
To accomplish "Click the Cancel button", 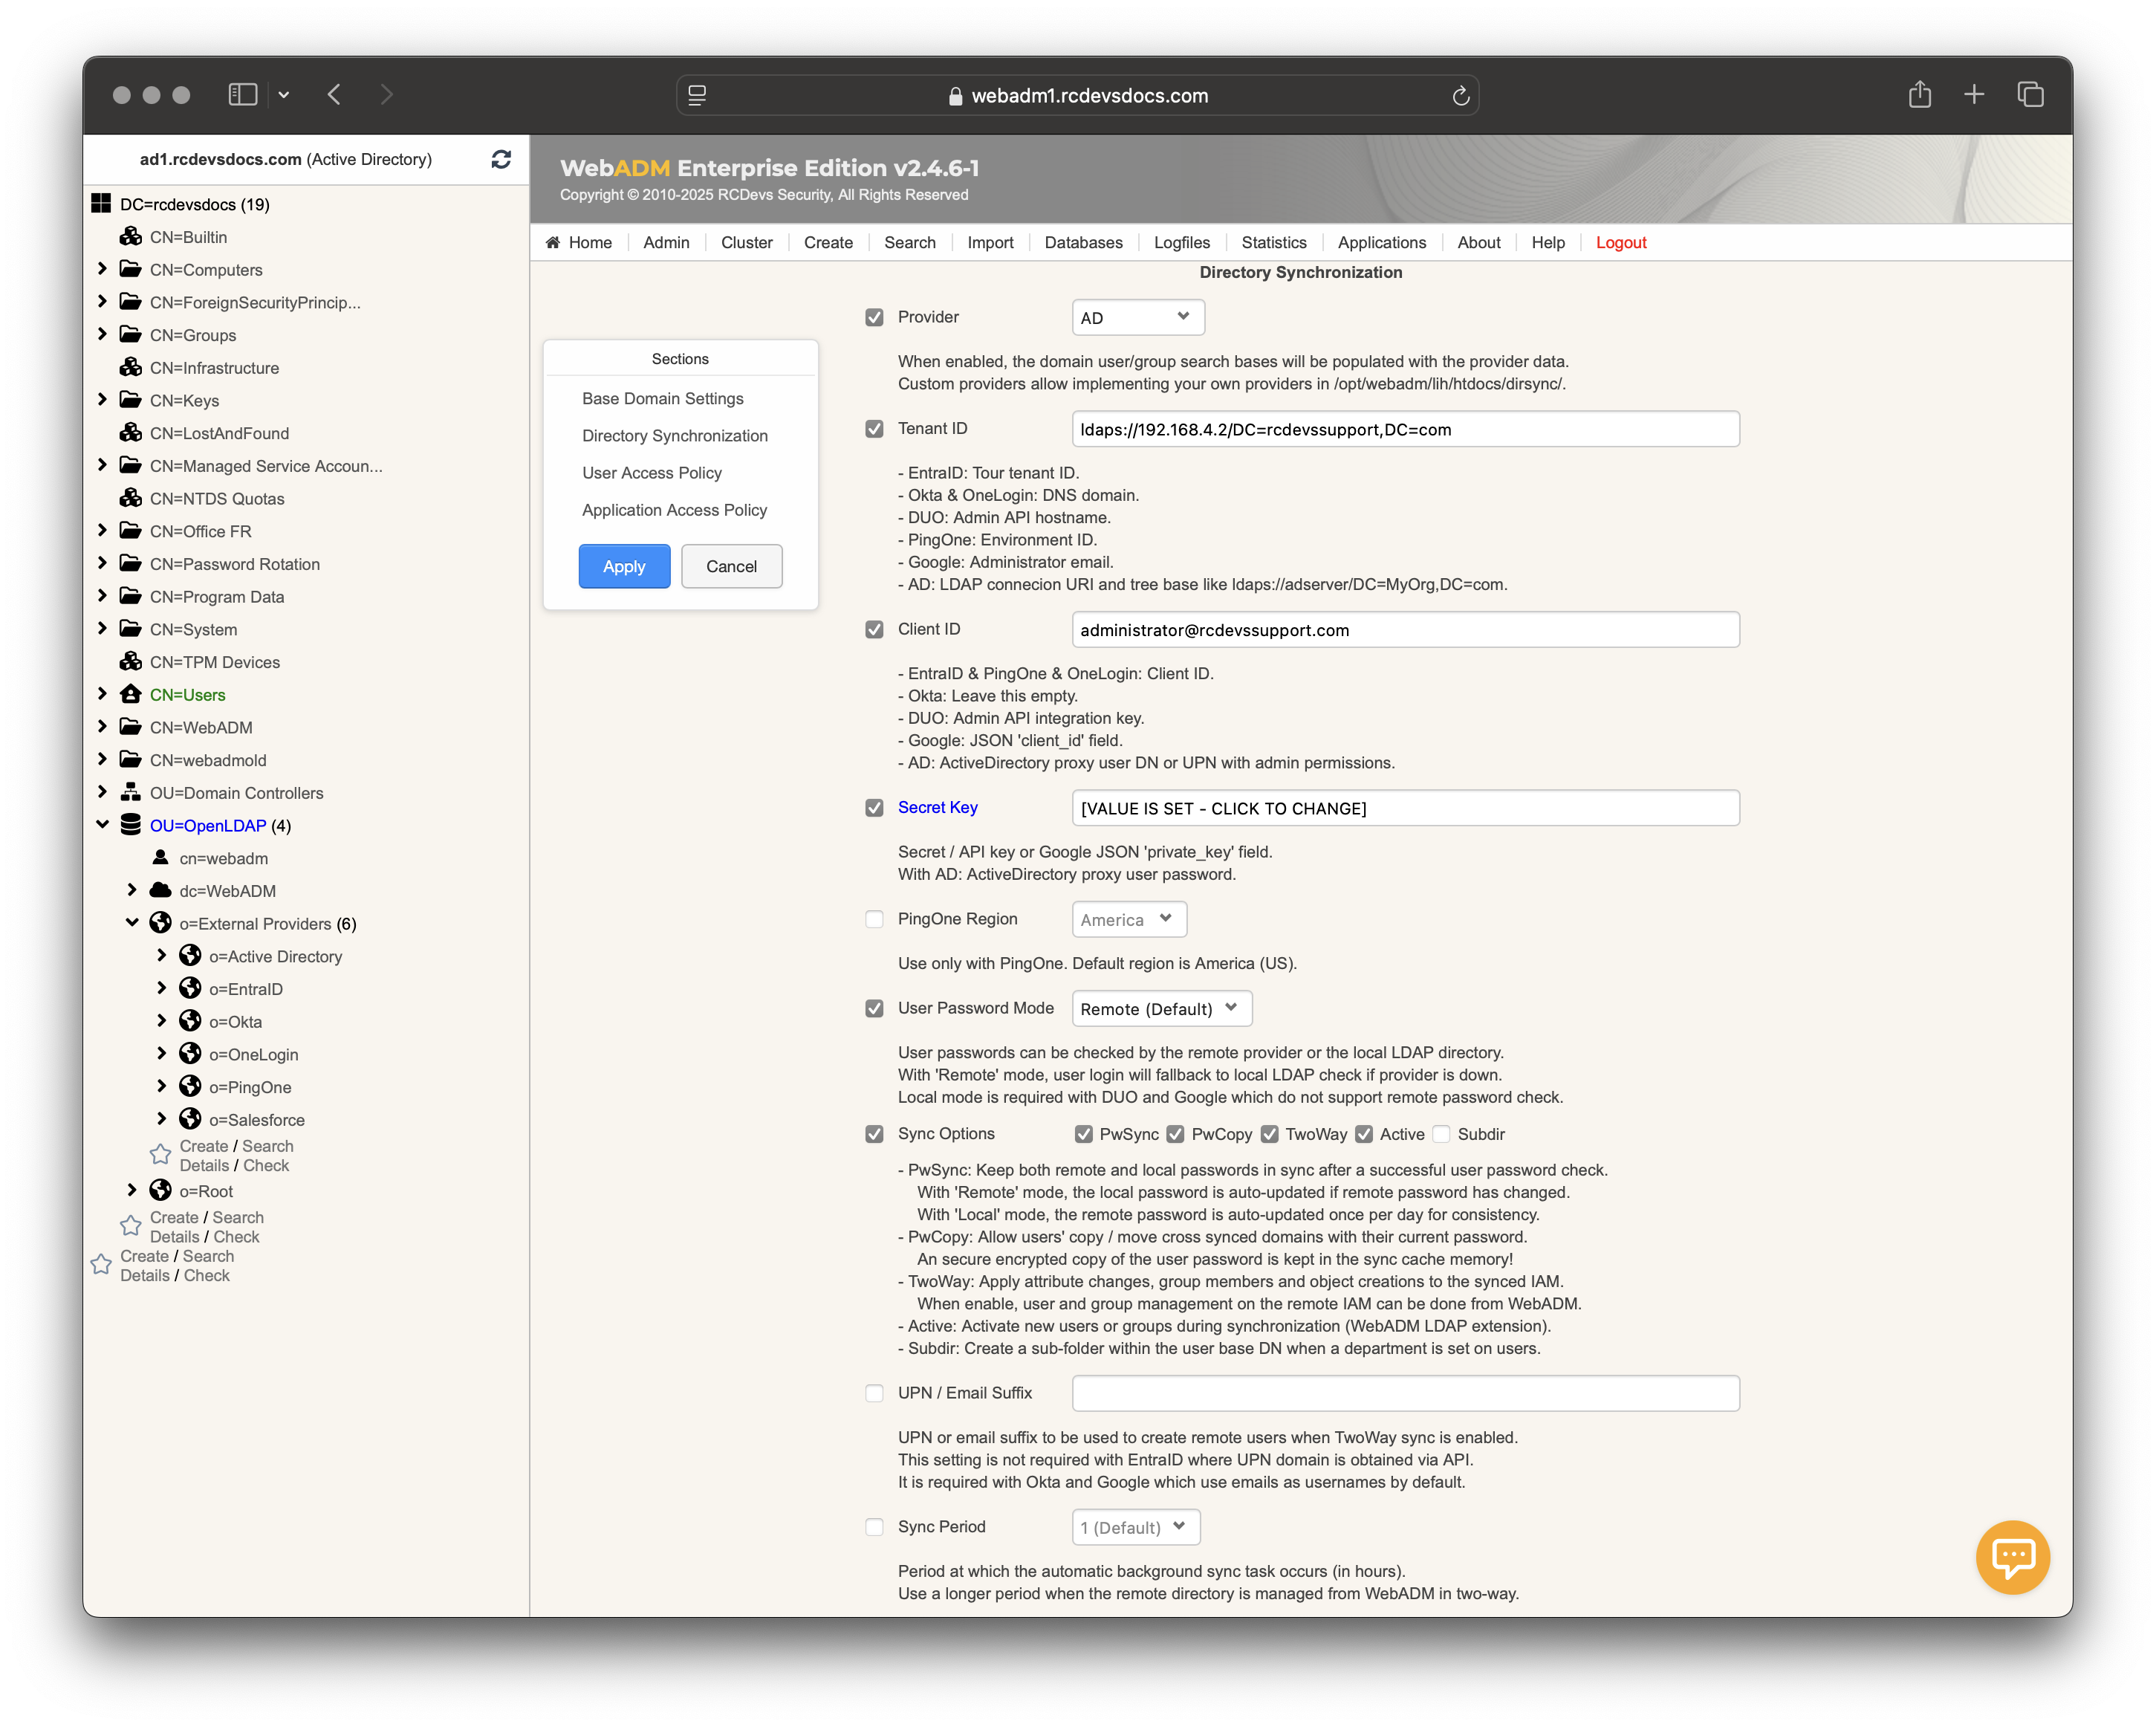I will pos(731,566).
